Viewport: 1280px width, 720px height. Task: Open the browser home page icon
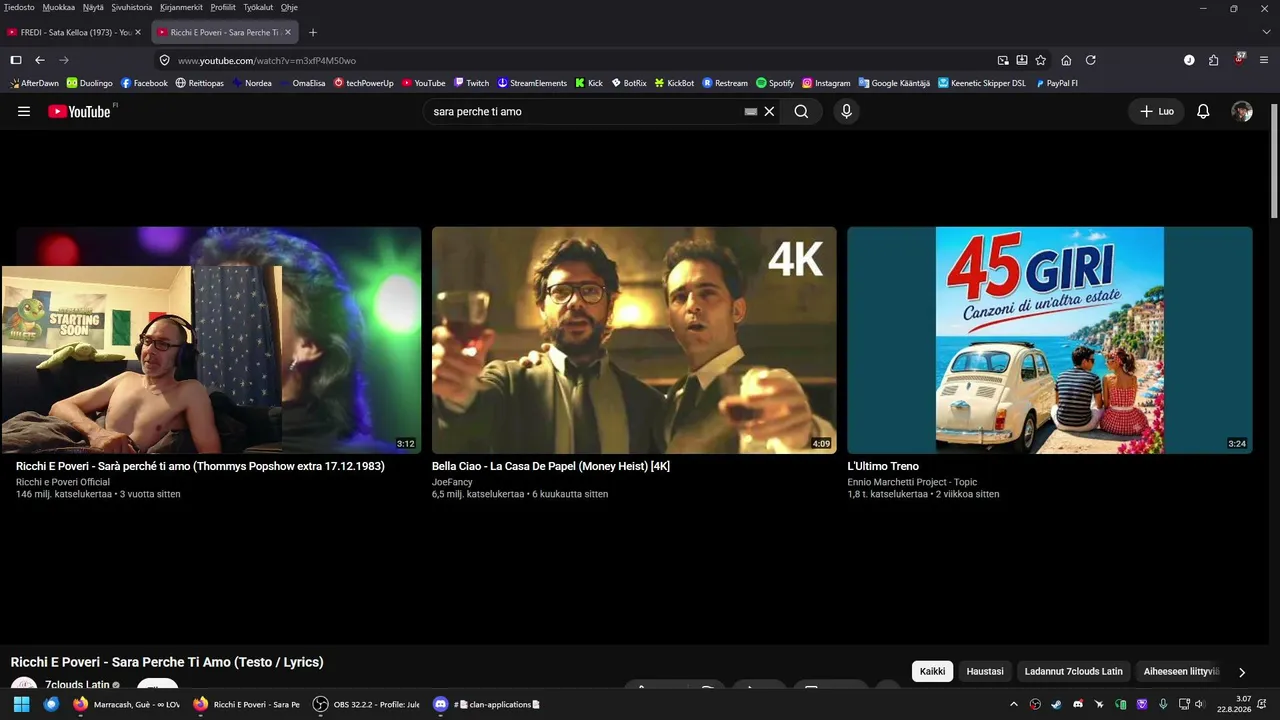[1066, 60]
